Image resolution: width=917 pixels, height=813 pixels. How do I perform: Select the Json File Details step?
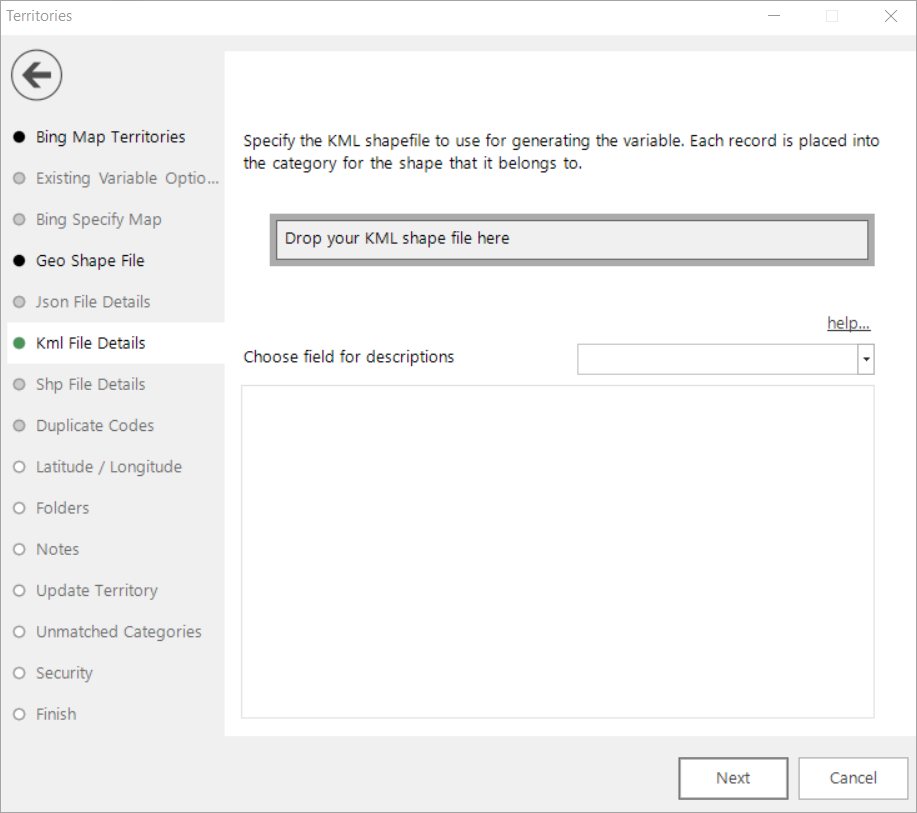[93, 302]
